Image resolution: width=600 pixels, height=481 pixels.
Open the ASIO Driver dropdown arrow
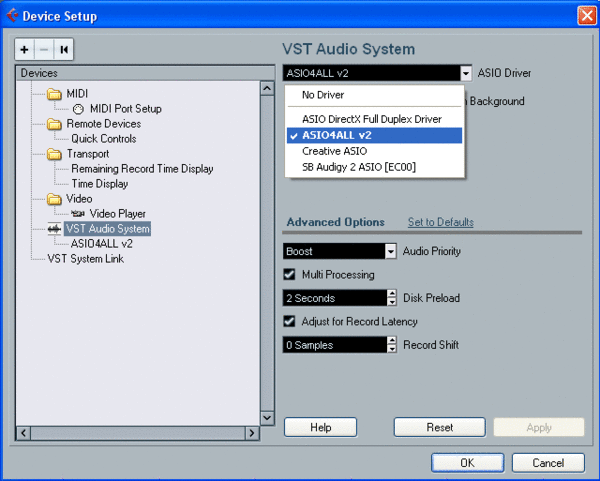466,73
